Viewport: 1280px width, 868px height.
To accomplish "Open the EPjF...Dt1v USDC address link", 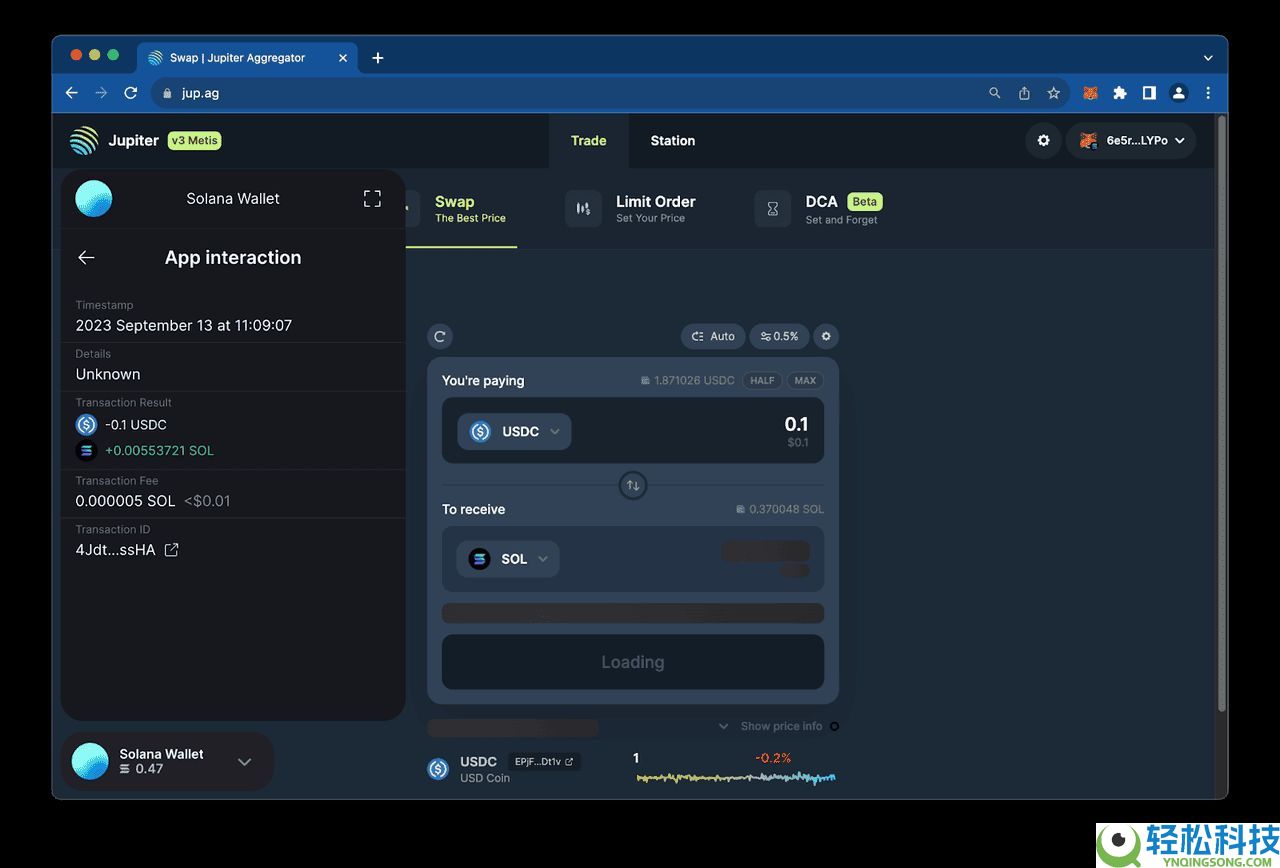I will coord(544,762).
